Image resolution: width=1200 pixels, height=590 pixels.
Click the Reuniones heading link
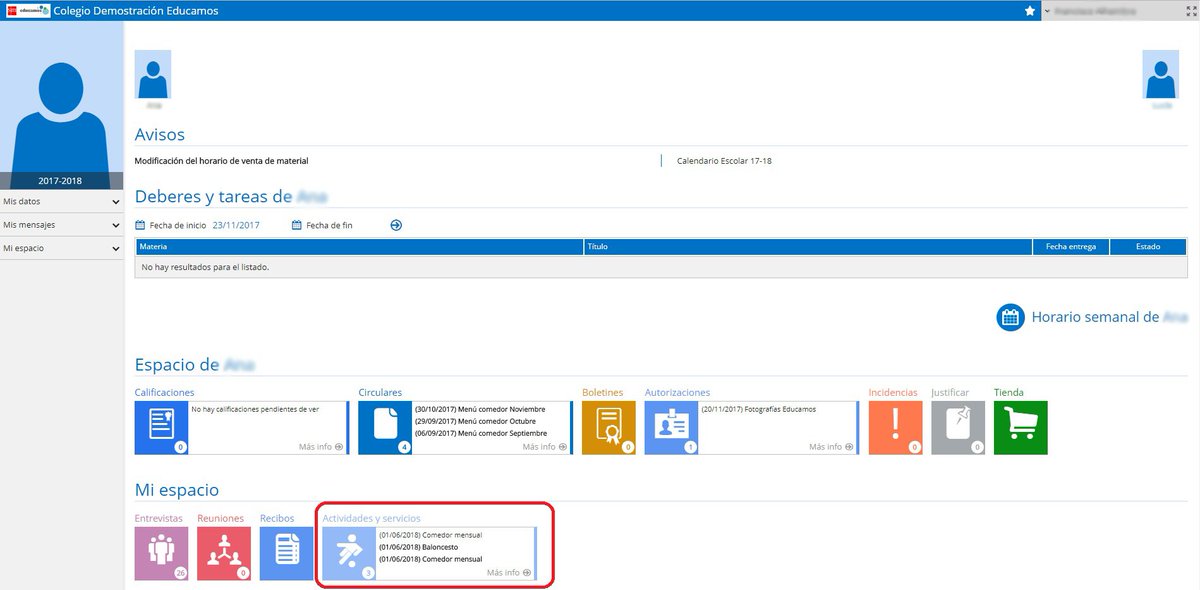(x=221, y=519)
